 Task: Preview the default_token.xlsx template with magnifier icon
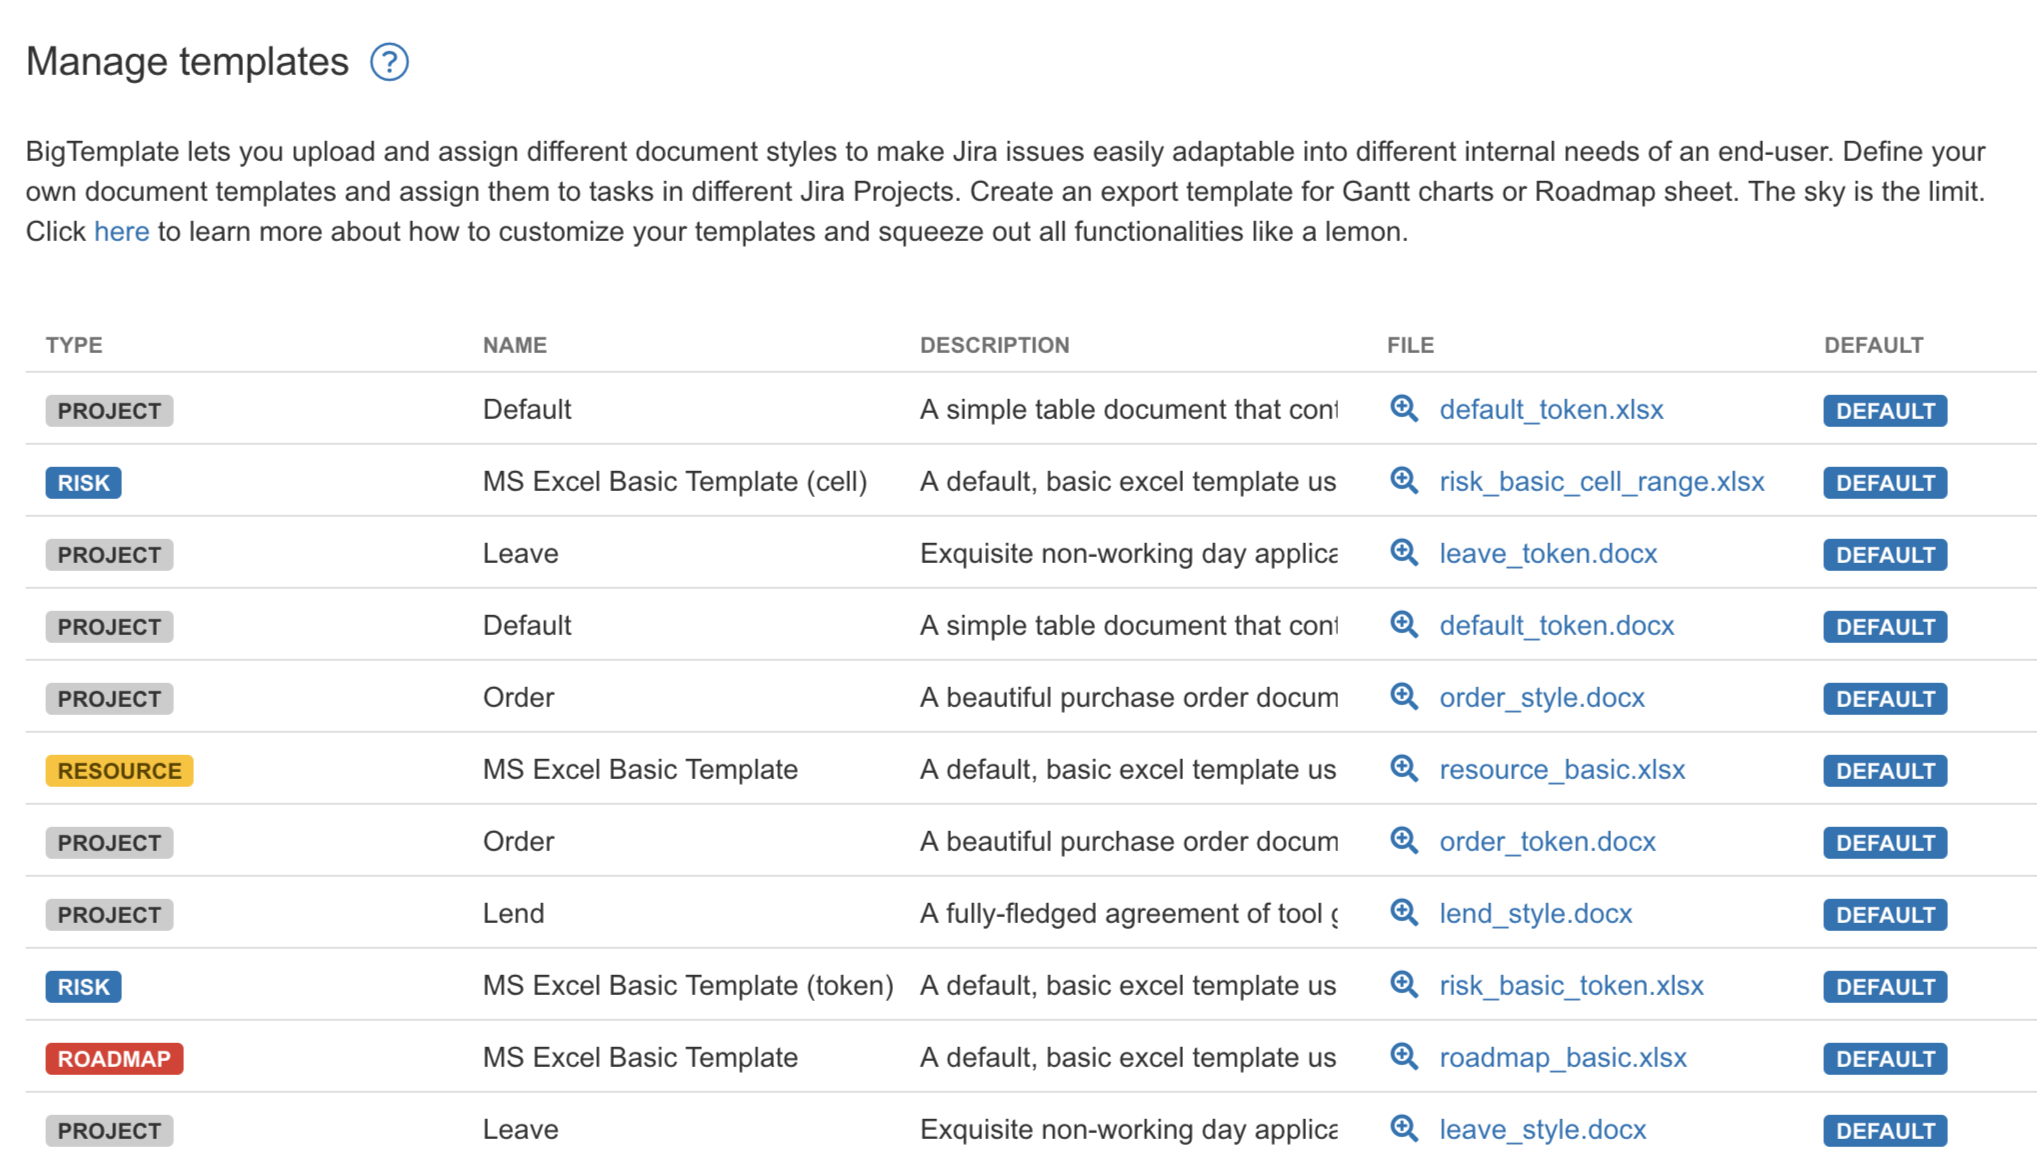[1404, 409]
